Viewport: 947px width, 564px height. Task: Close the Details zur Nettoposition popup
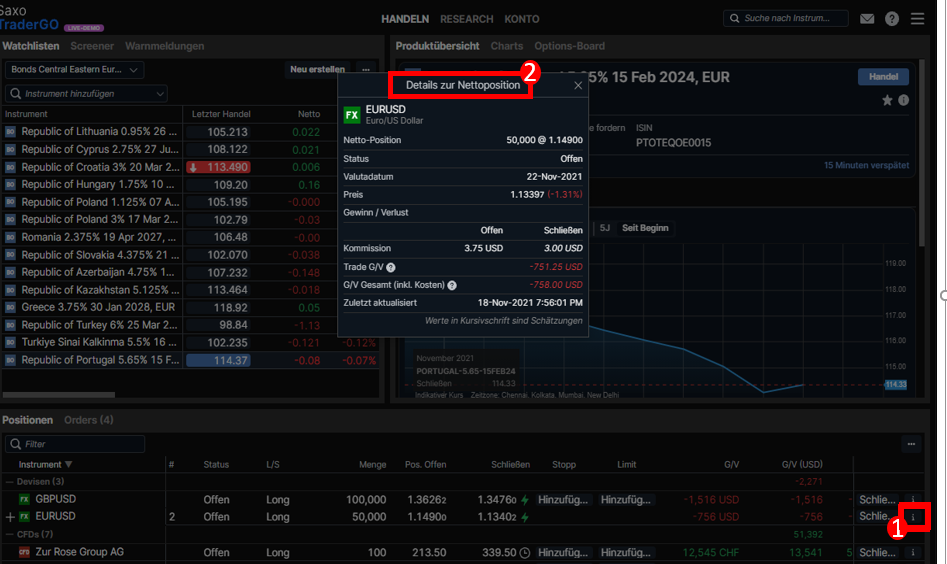pyautogui.click(x=578, y=86)
